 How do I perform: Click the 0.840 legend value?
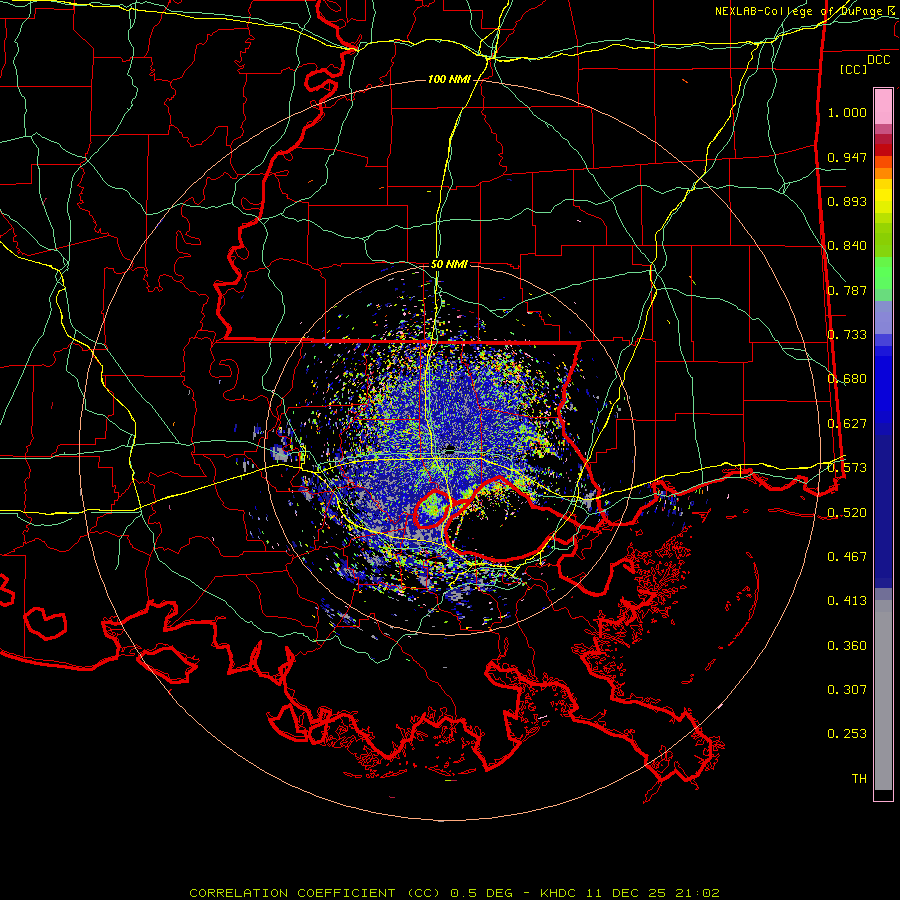tap(847, 246)
